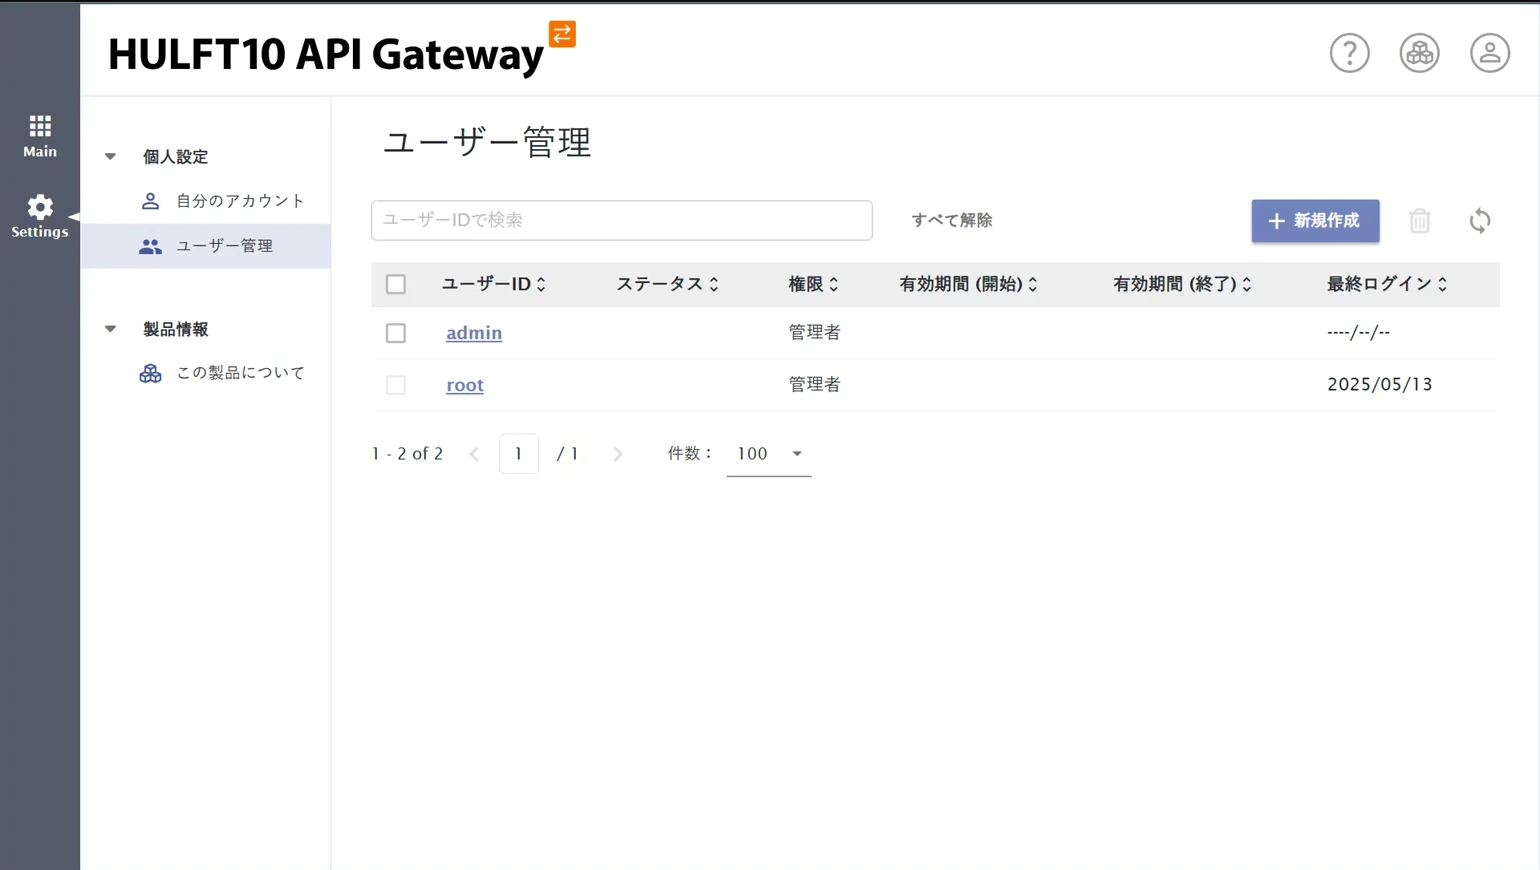Click the ユーザー管理 page heading
Viewport: 1540px width, 870px height.
(x=487, y=142)
